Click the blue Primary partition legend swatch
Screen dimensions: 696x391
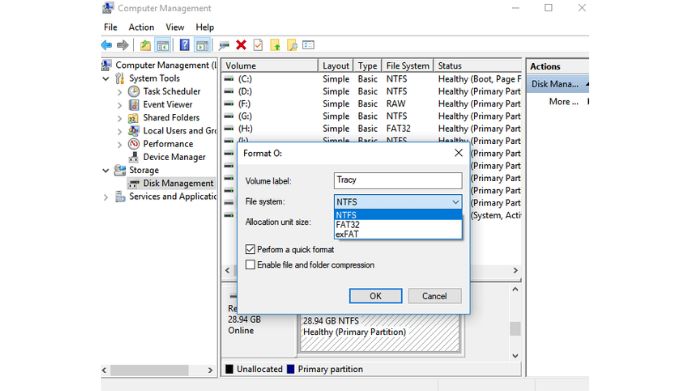291,369
